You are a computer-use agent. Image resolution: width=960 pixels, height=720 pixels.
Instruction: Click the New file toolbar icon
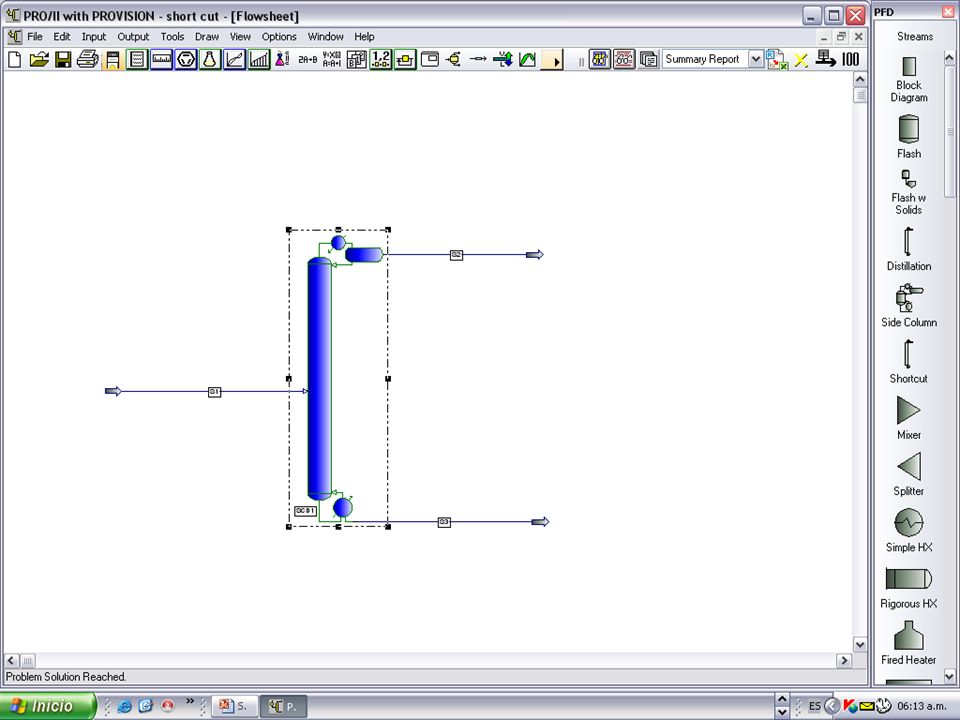pos(15,59)
